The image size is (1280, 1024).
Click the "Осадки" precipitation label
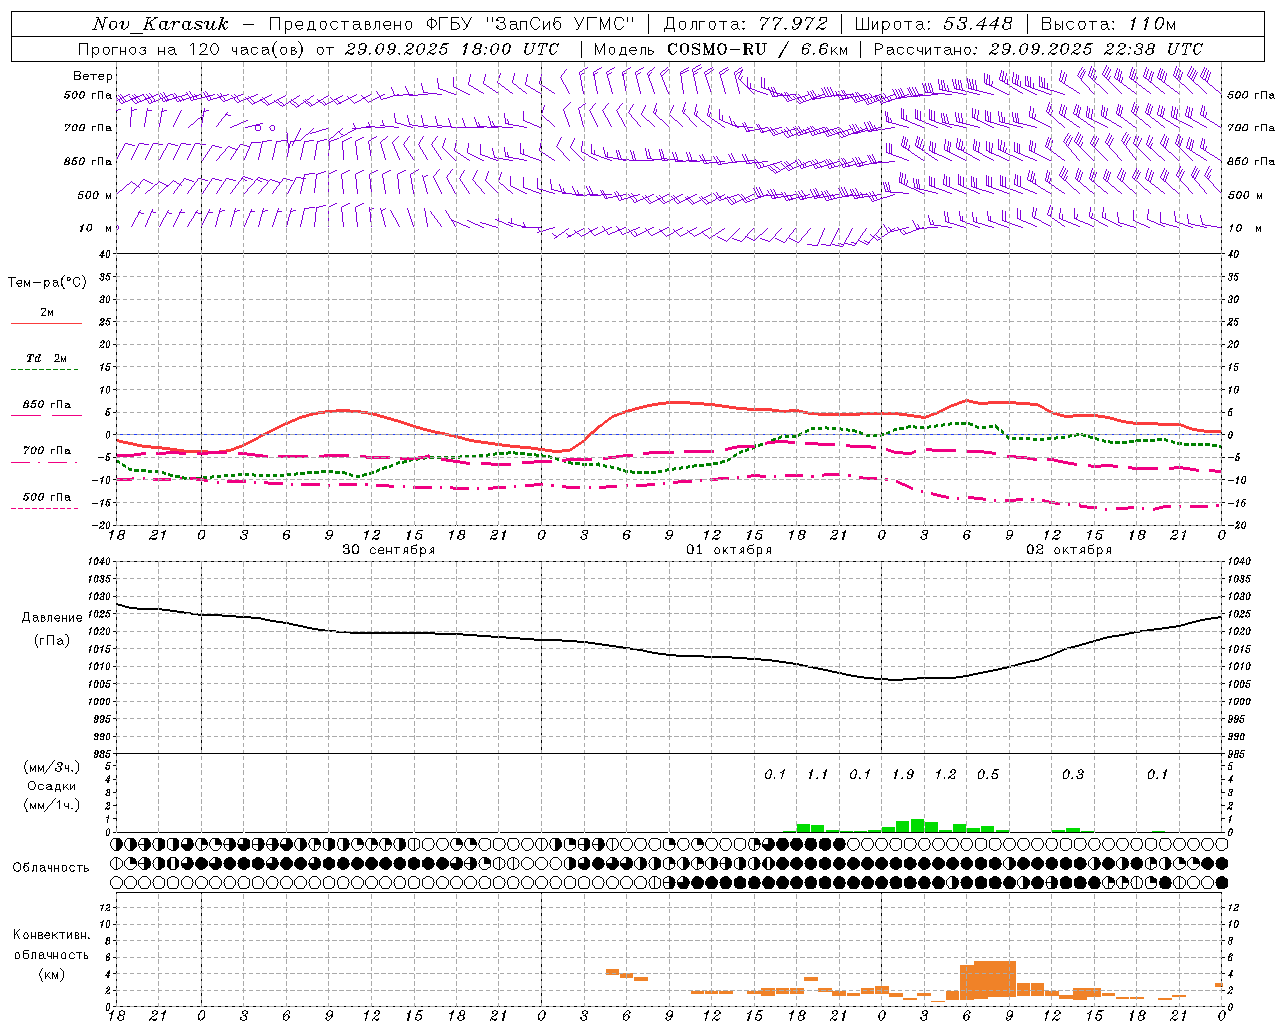(x=52, y=786)
